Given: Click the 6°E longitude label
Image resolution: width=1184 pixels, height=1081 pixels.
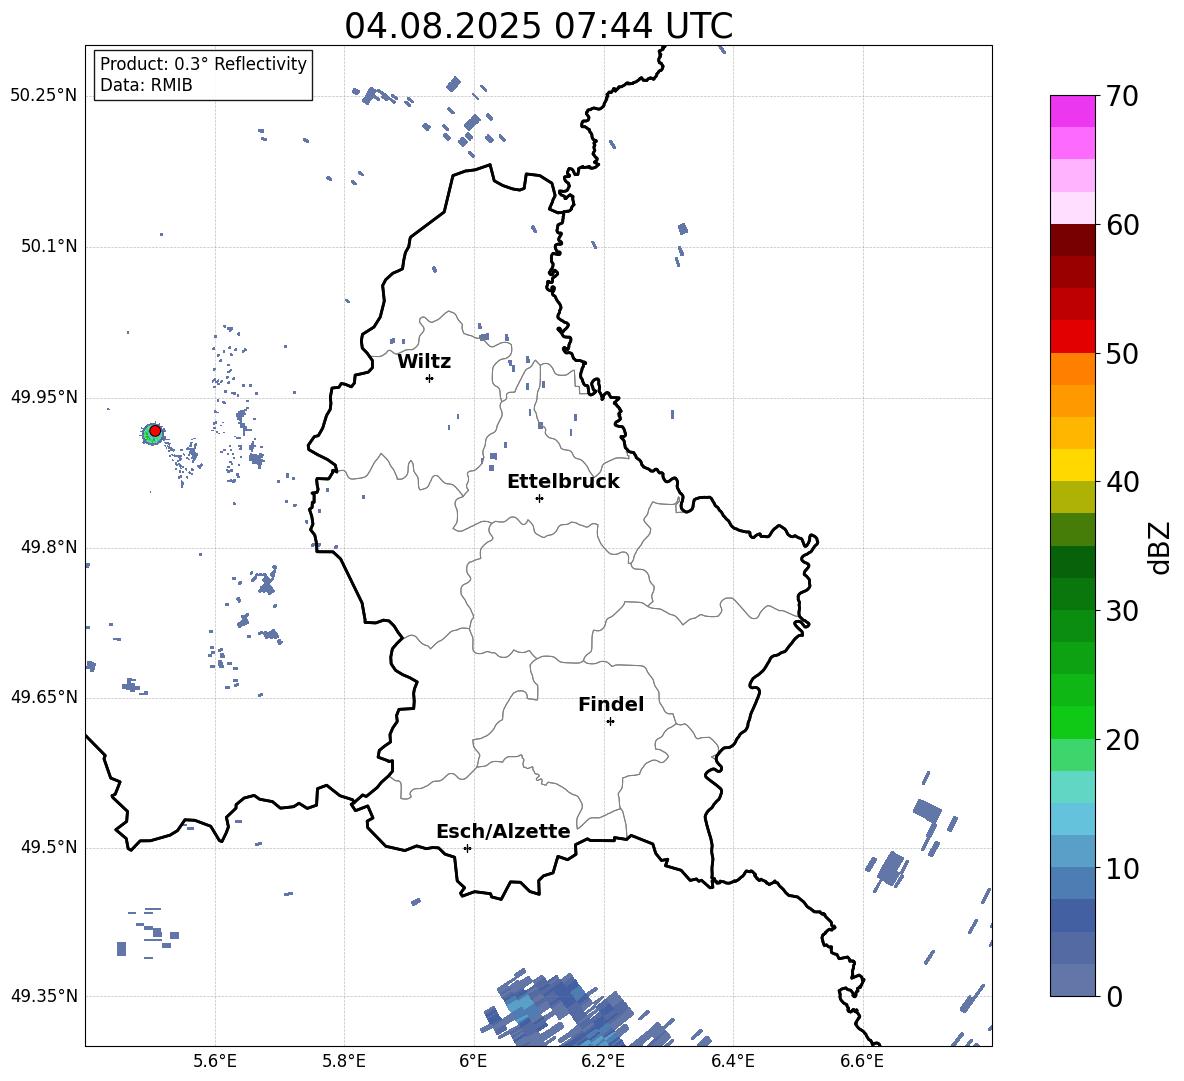Looking at the screenshot, I should (x=473, y=1062).
